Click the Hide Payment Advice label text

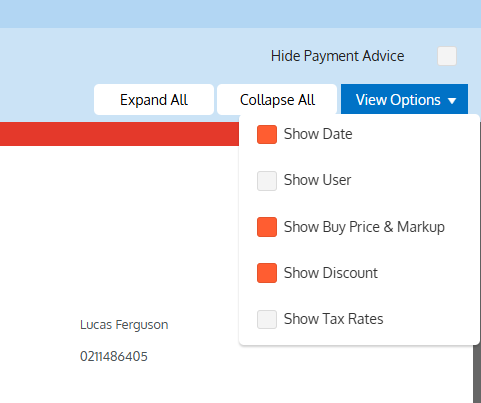point(338,56)
